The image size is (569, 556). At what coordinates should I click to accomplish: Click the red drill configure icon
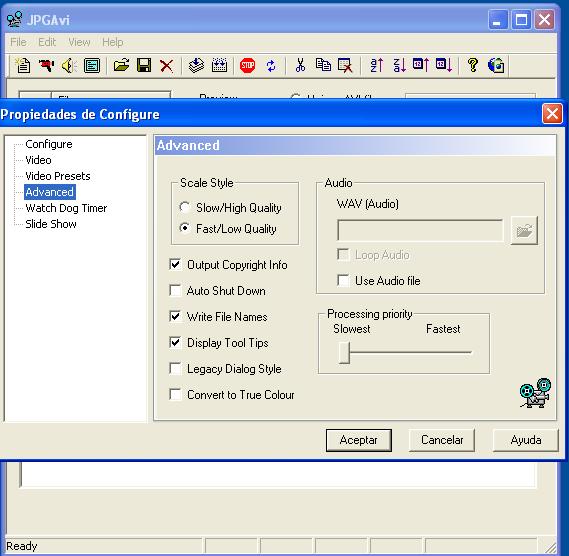46,66
